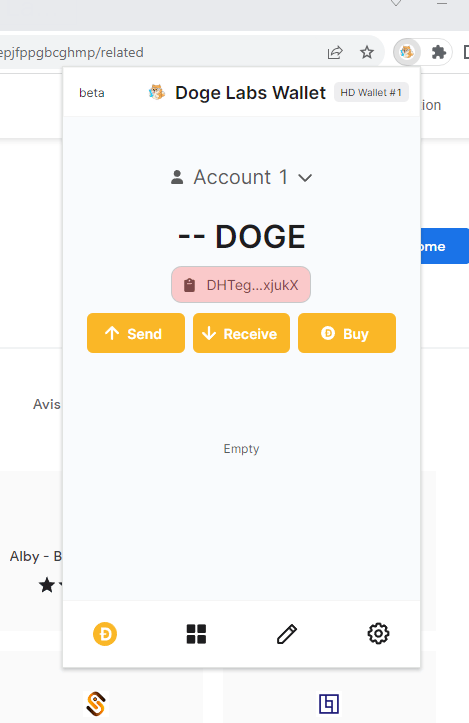Click the browser address bar URL
The image size is (469, 723).
(x=72, y=53)
